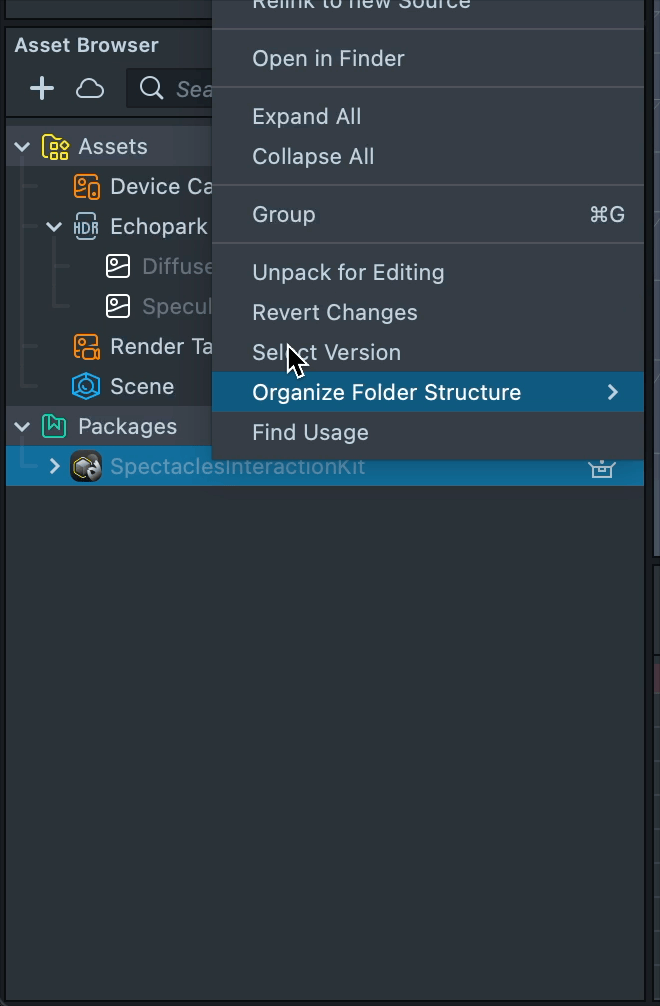Screen dimensions: 660x1006
Task: Click the package store icon on SpectaclesInteractionKit row
Action: (x=601, y=467)
